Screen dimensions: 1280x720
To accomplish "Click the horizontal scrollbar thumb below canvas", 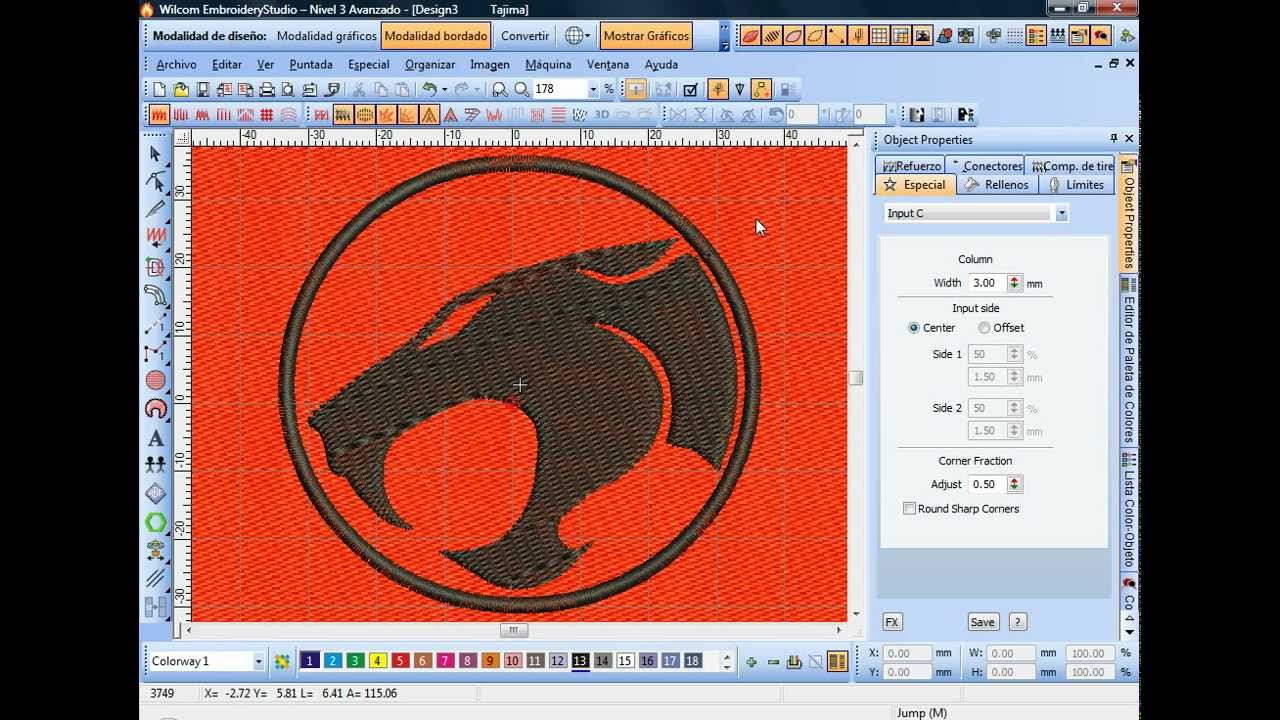I will (x=513, y=630).
